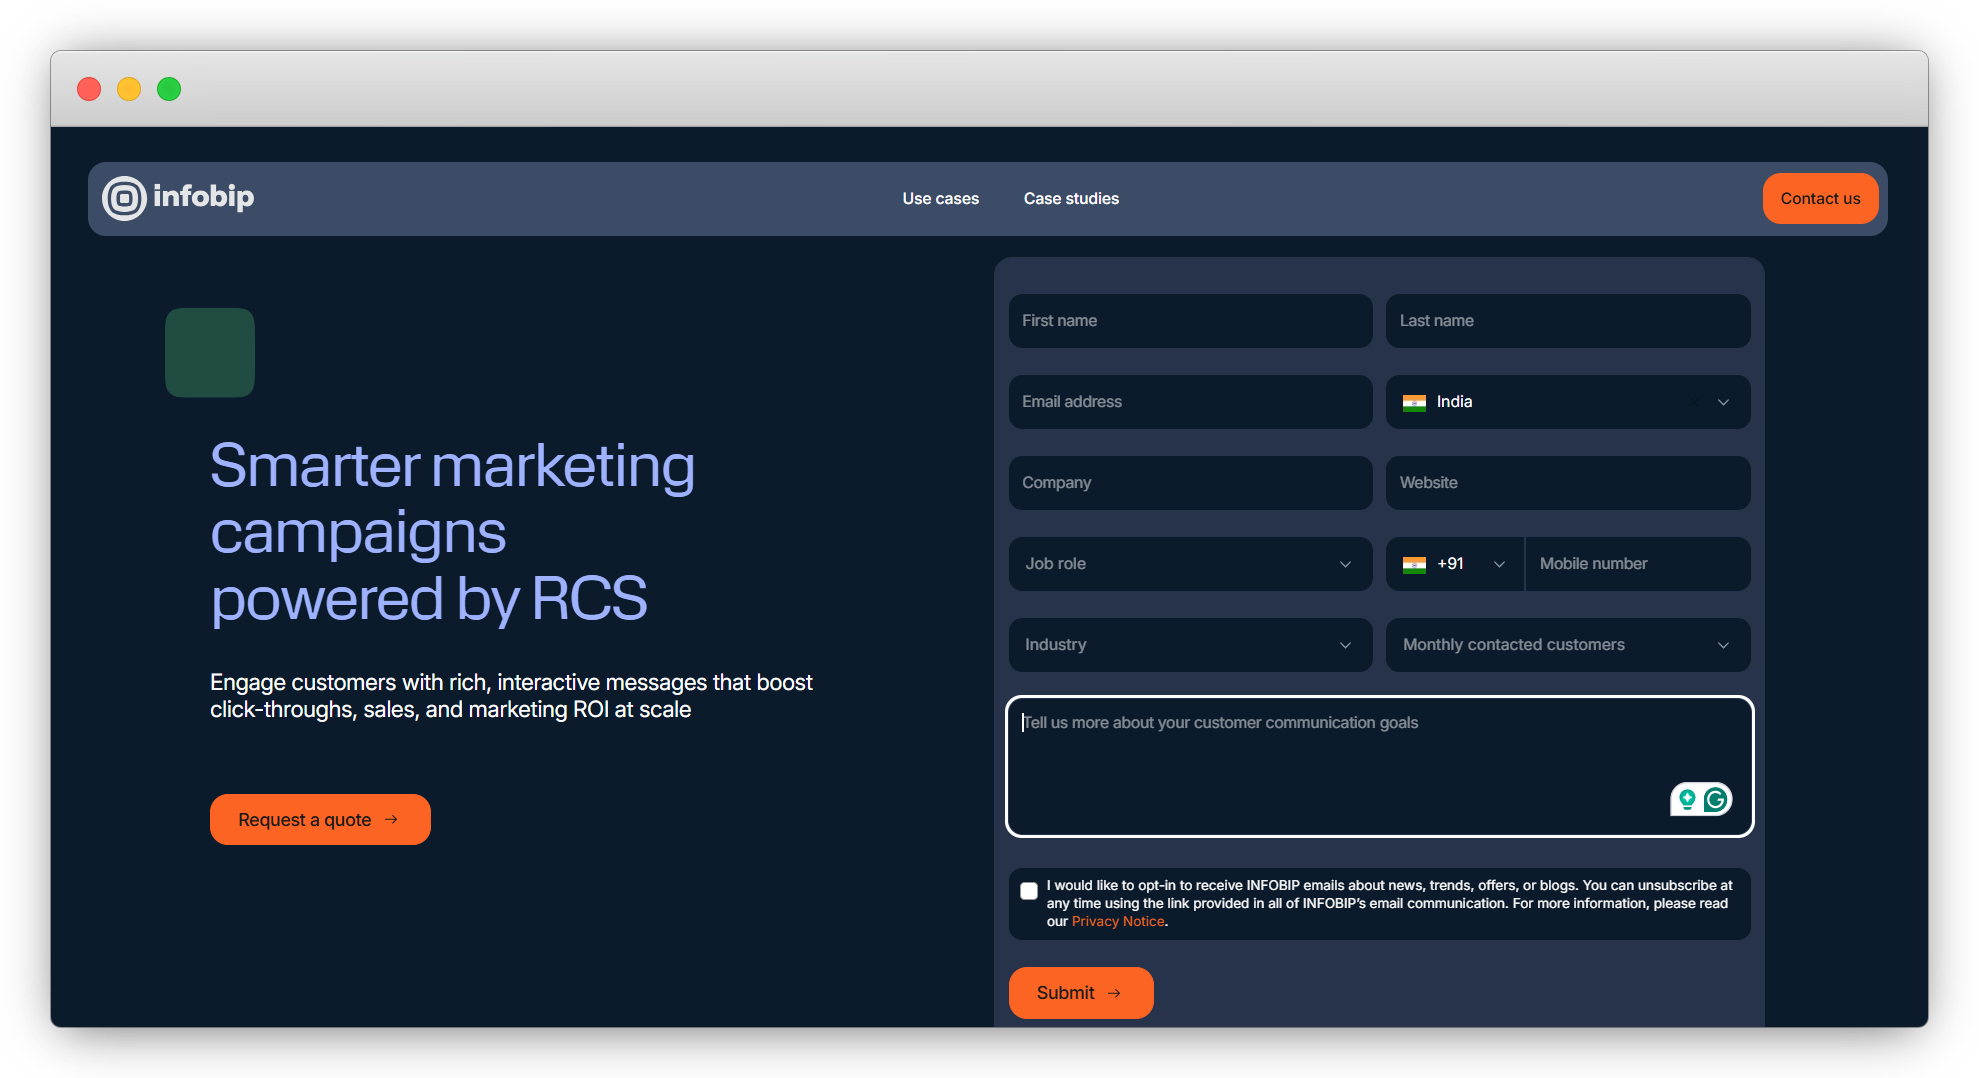Open the Use cases menu item
This screenshot has height=1078, width=1979.
click(x=940, y=198)
